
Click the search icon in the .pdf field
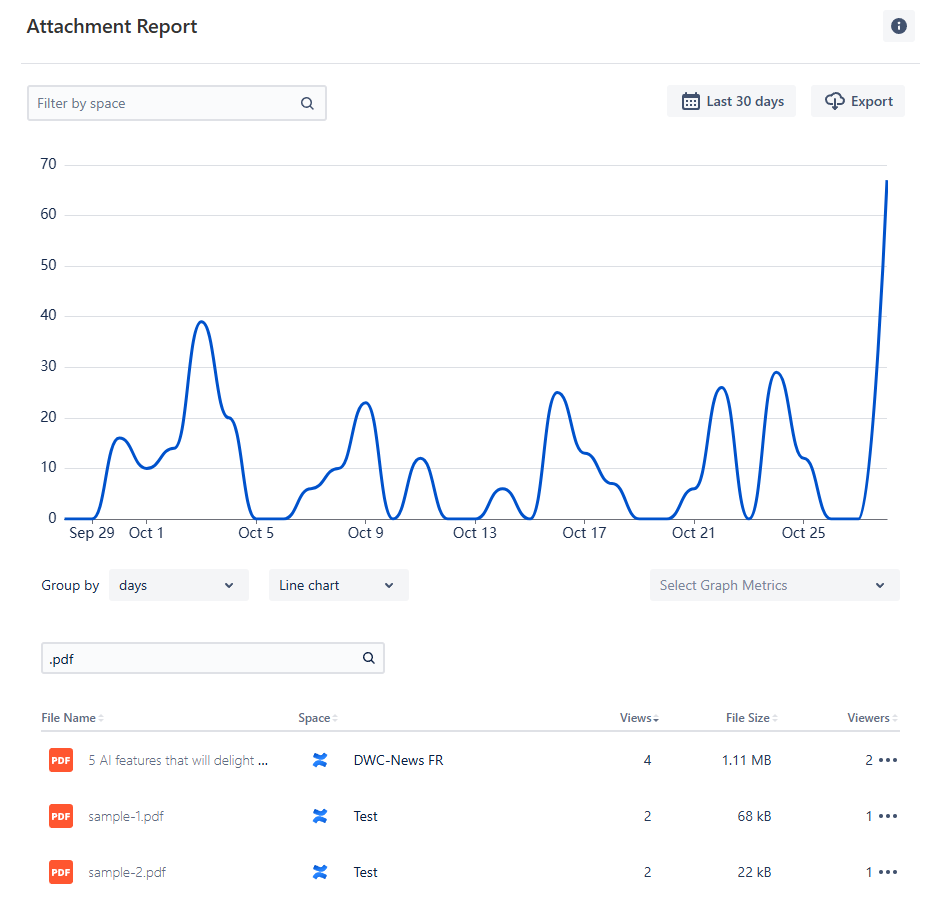click(x=369, y=658)
